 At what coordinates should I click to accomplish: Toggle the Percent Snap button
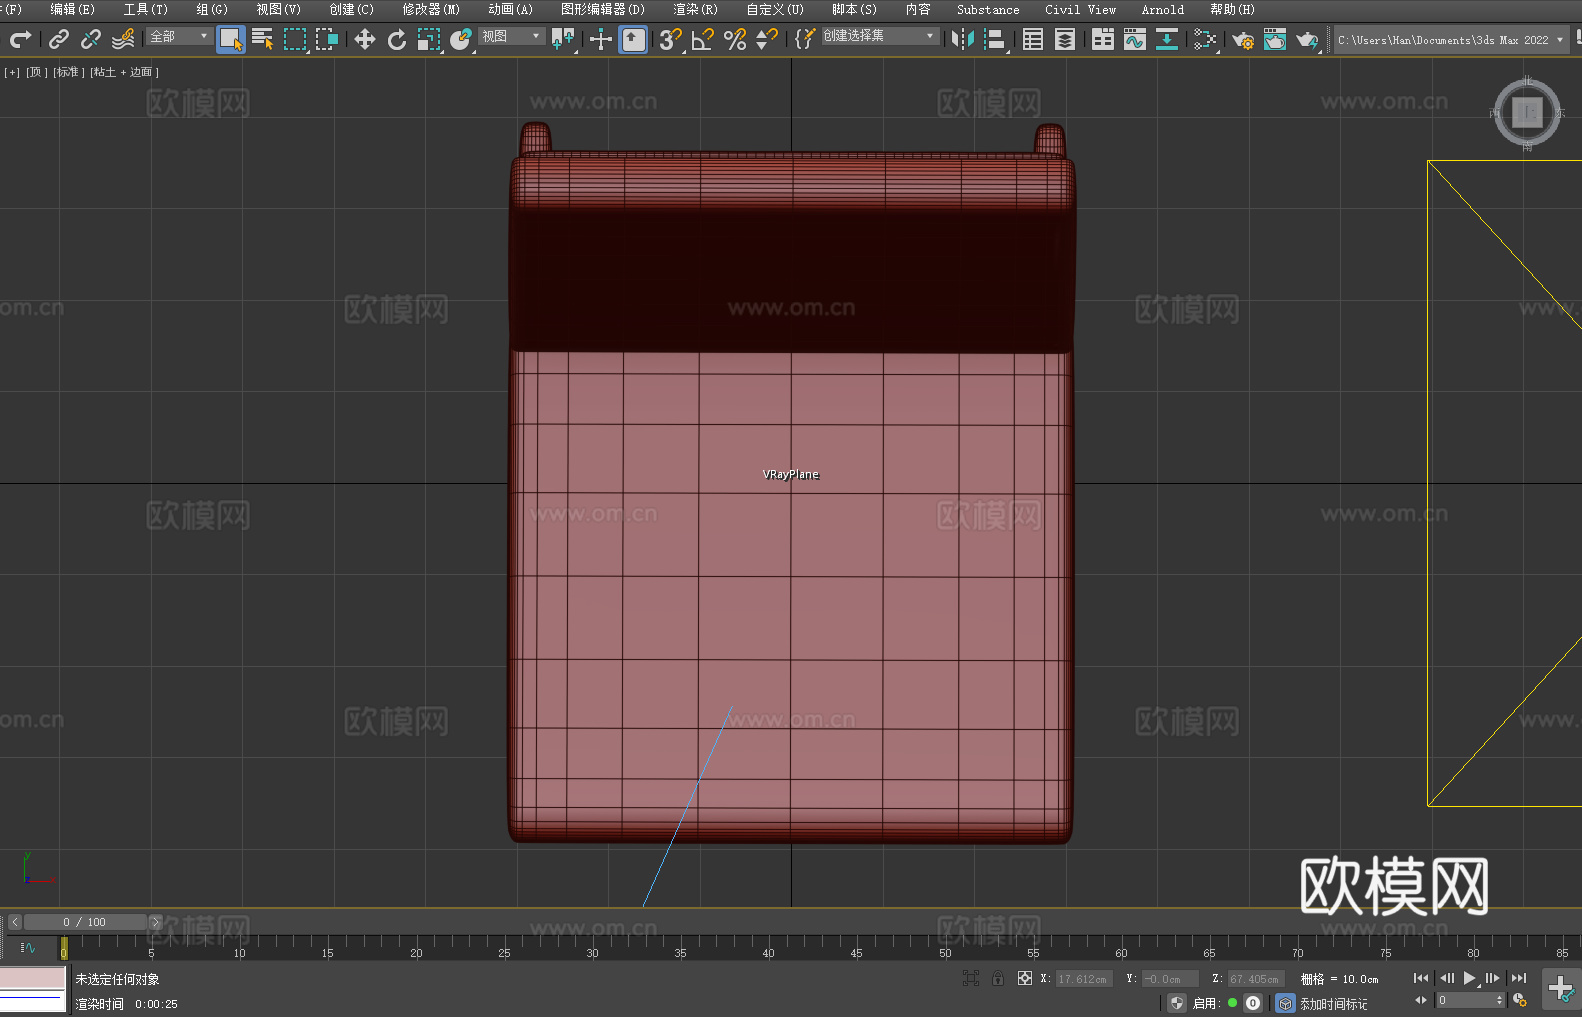pos(735,39)
